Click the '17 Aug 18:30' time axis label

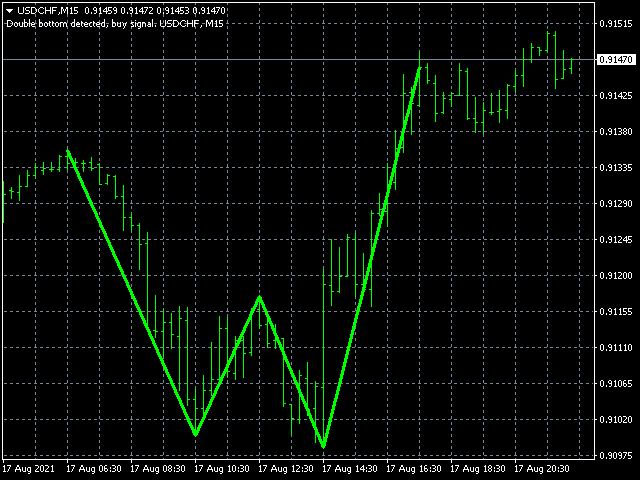[x=478, y=469]
